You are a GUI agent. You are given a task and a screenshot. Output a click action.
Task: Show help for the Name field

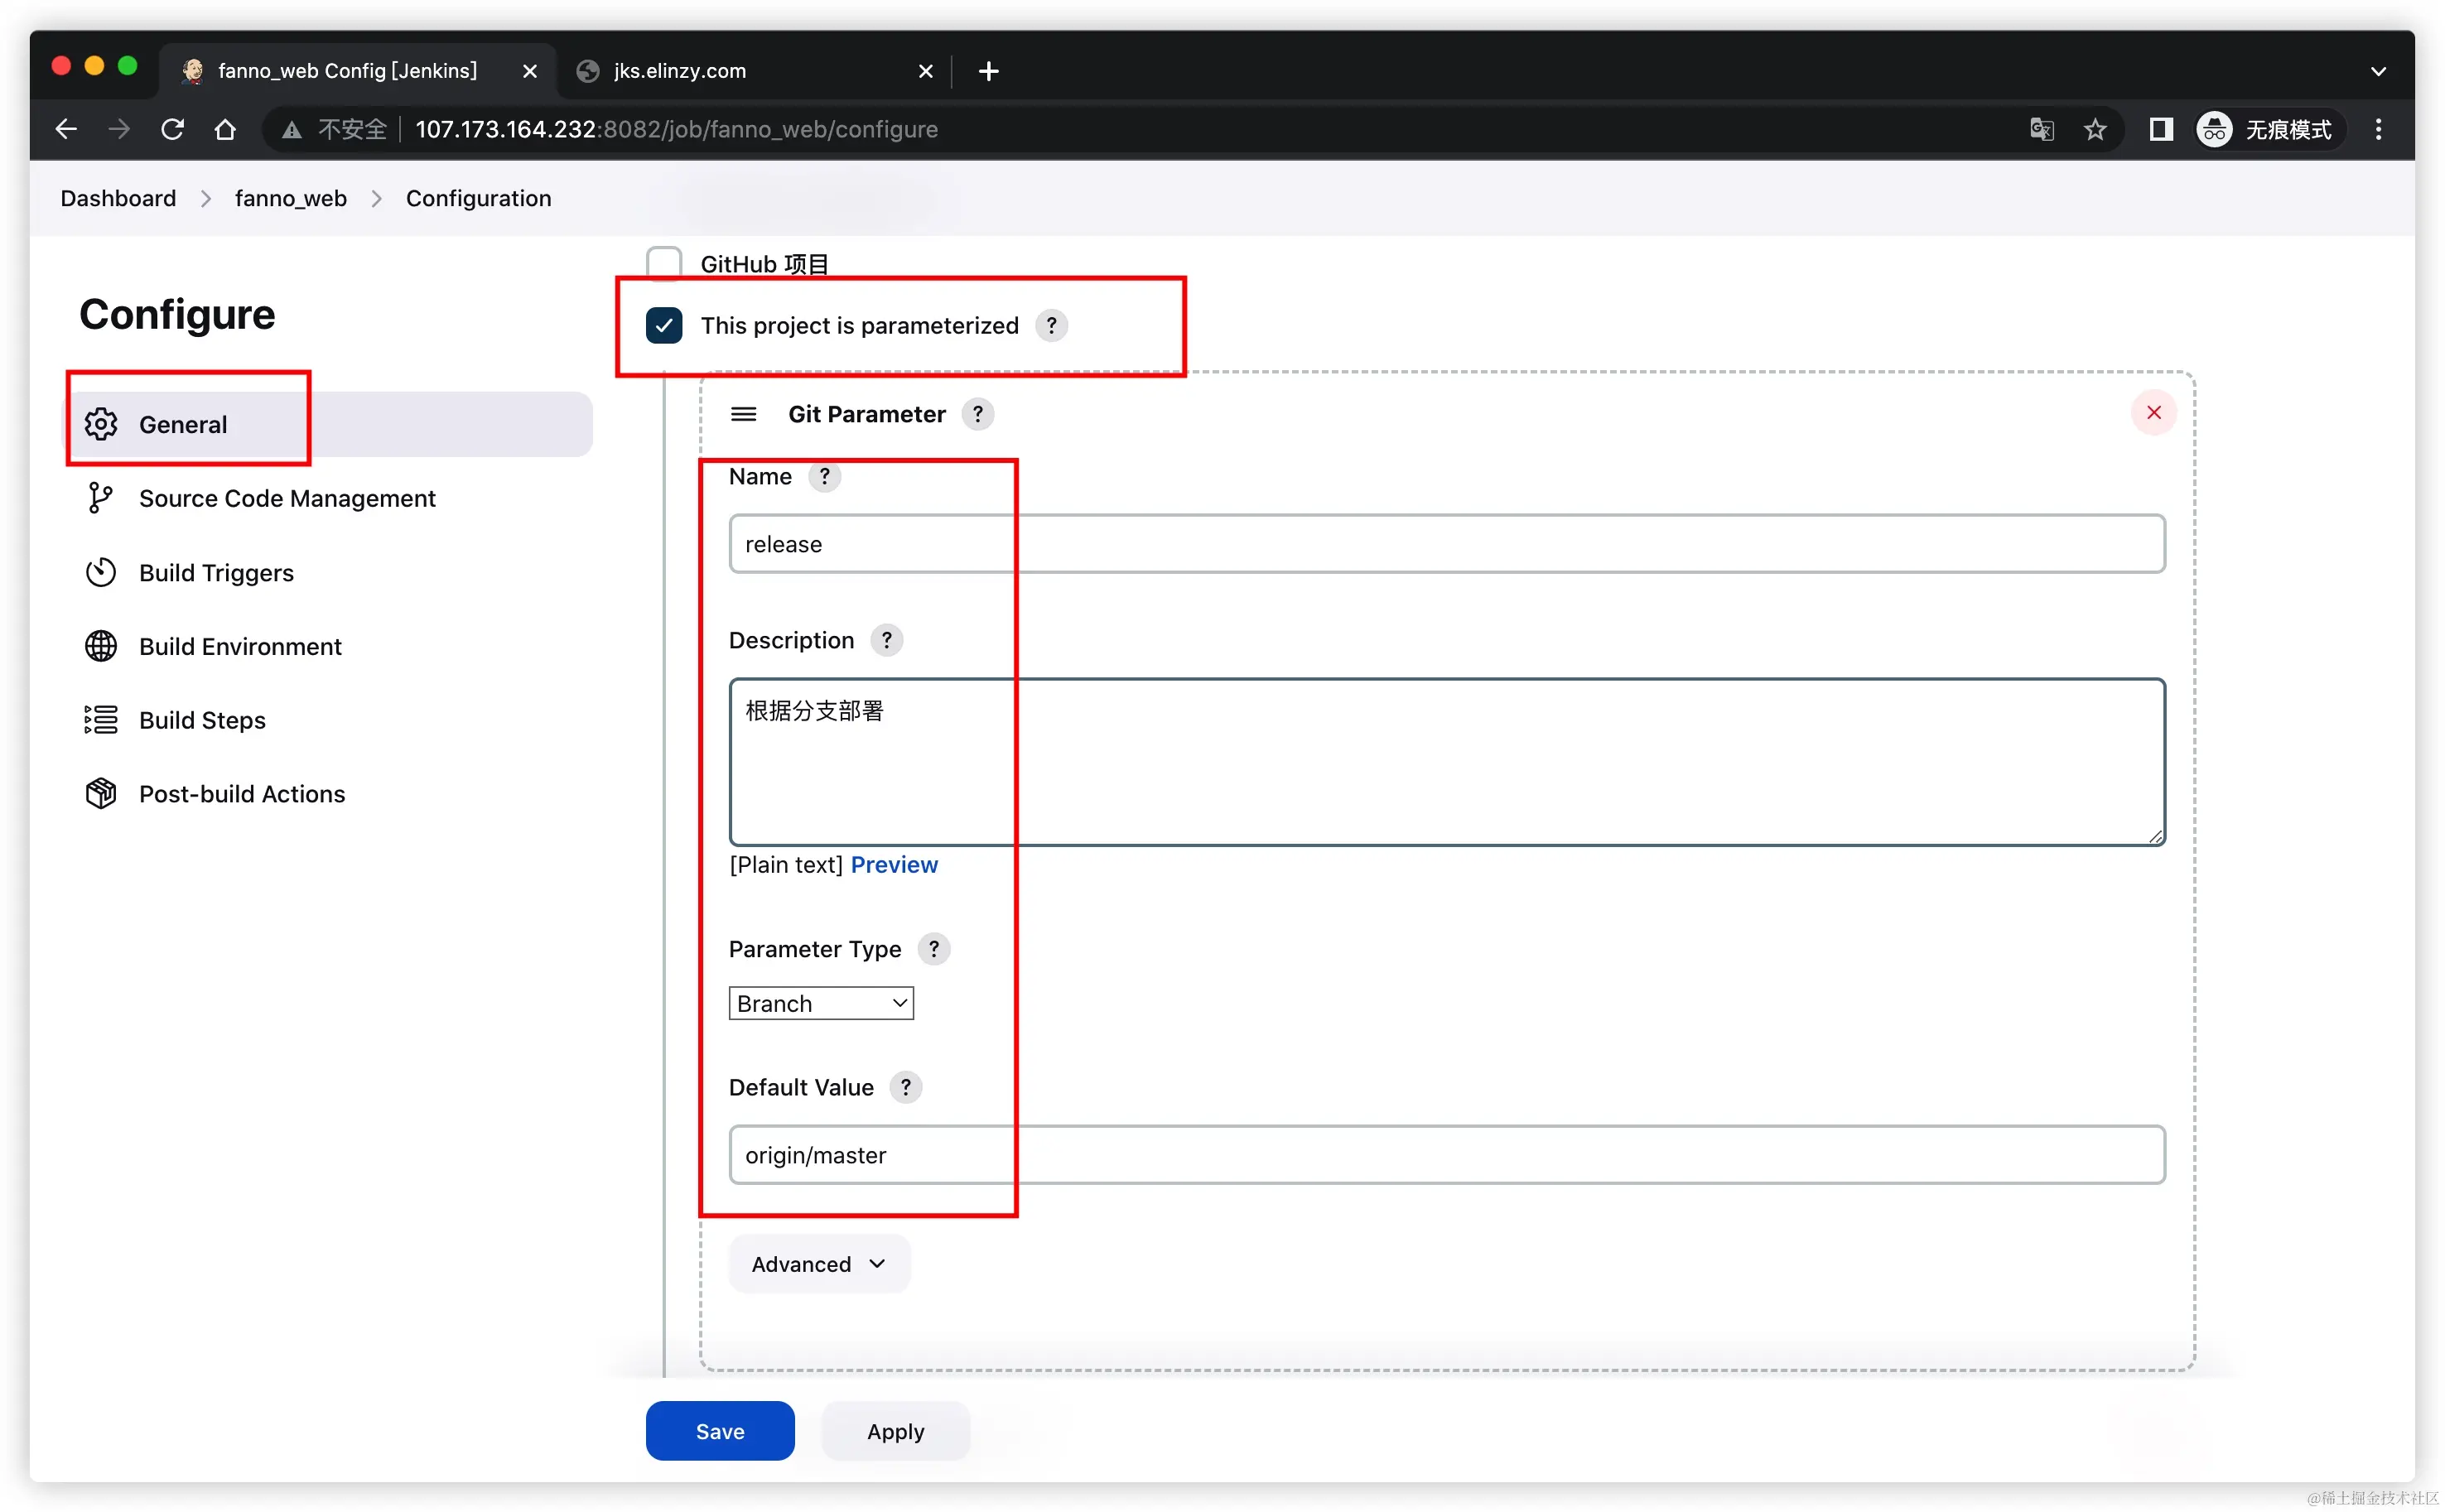coord(824,477)
